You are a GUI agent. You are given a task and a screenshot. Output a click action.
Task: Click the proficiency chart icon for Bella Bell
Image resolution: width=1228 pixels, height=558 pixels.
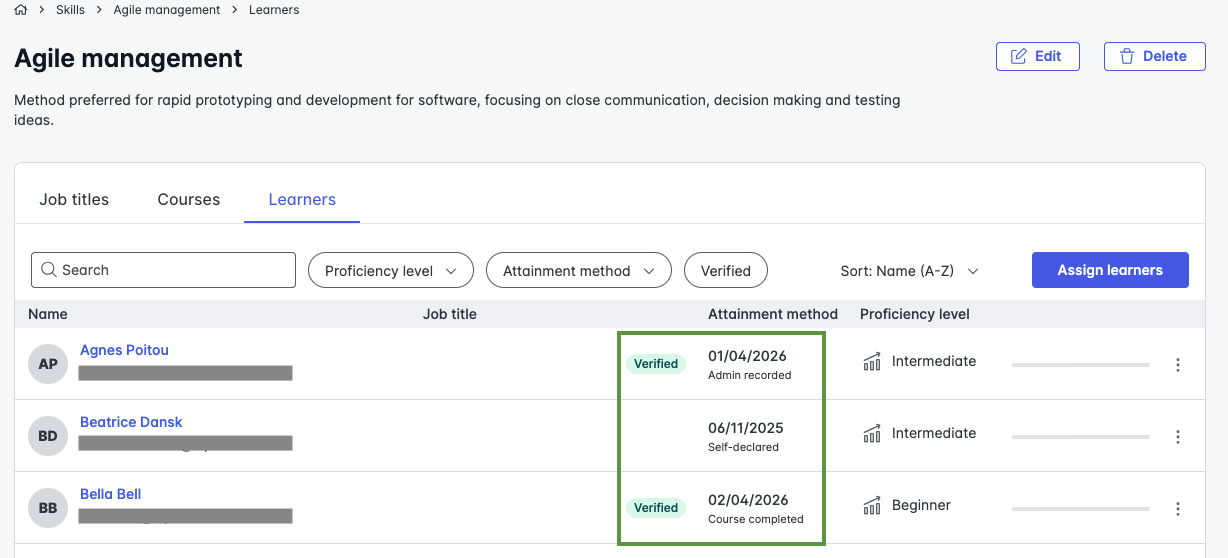click(872, 505)
